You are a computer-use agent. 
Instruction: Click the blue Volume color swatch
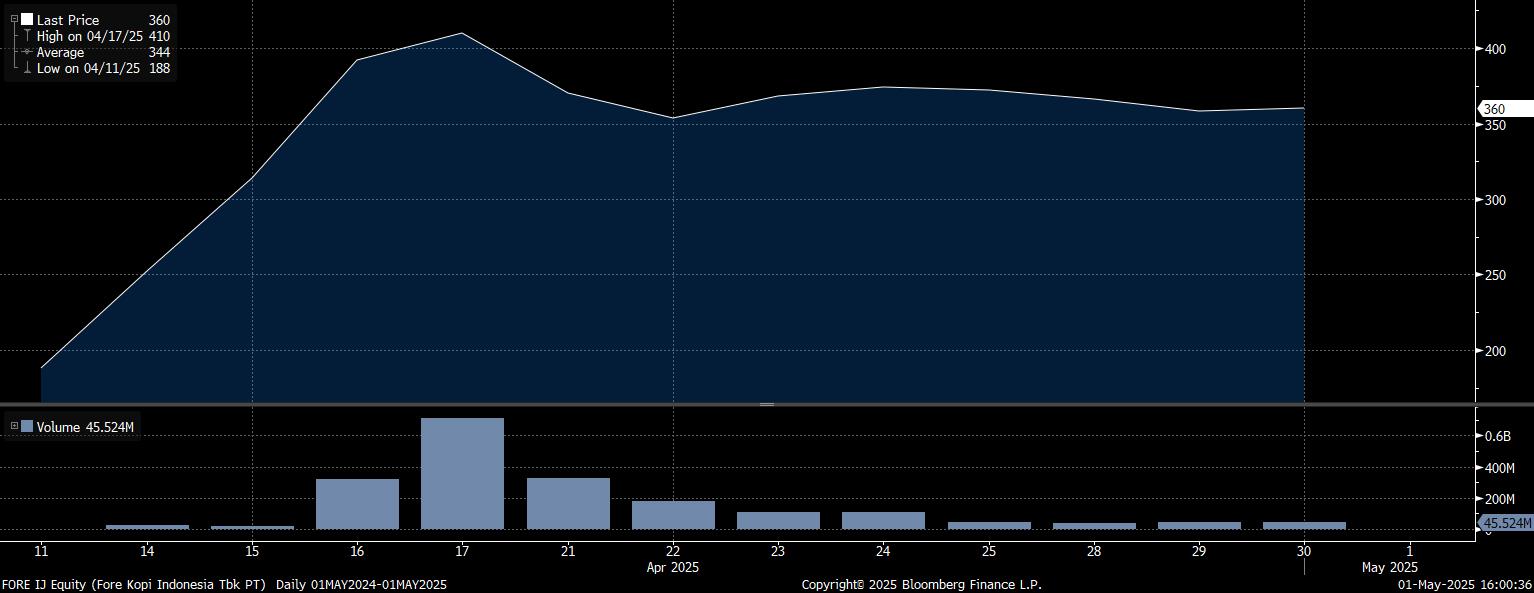[27, 427]
